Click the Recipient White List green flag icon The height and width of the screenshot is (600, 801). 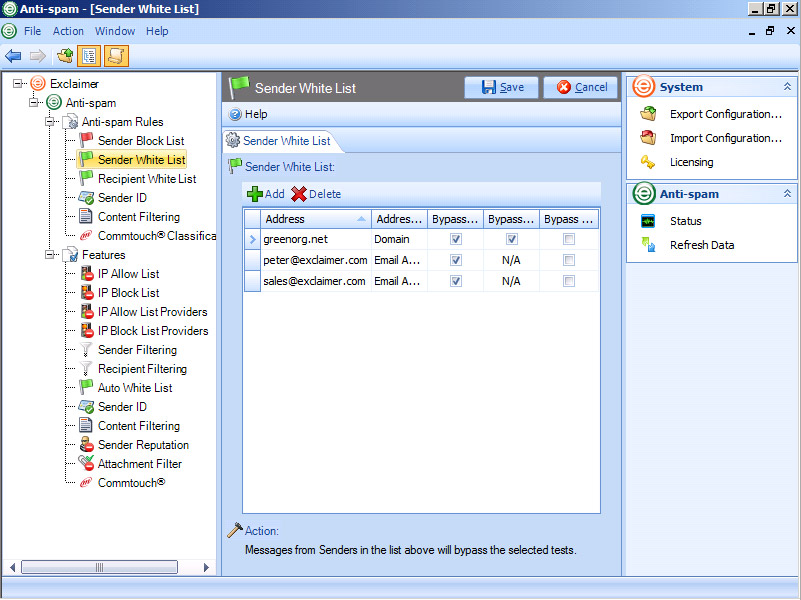tap(86, 178)
